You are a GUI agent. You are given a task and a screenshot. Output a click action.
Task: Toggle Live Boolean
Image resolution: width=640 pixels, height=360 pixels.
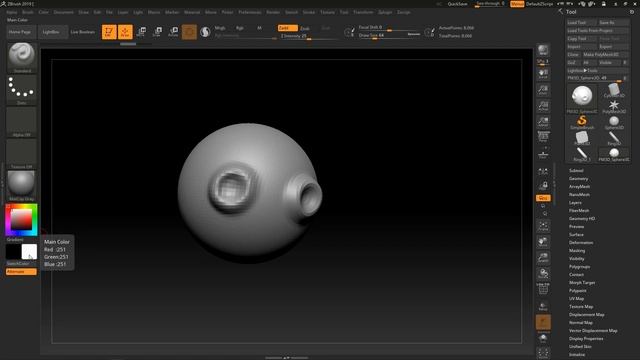[x=83, y=32]
